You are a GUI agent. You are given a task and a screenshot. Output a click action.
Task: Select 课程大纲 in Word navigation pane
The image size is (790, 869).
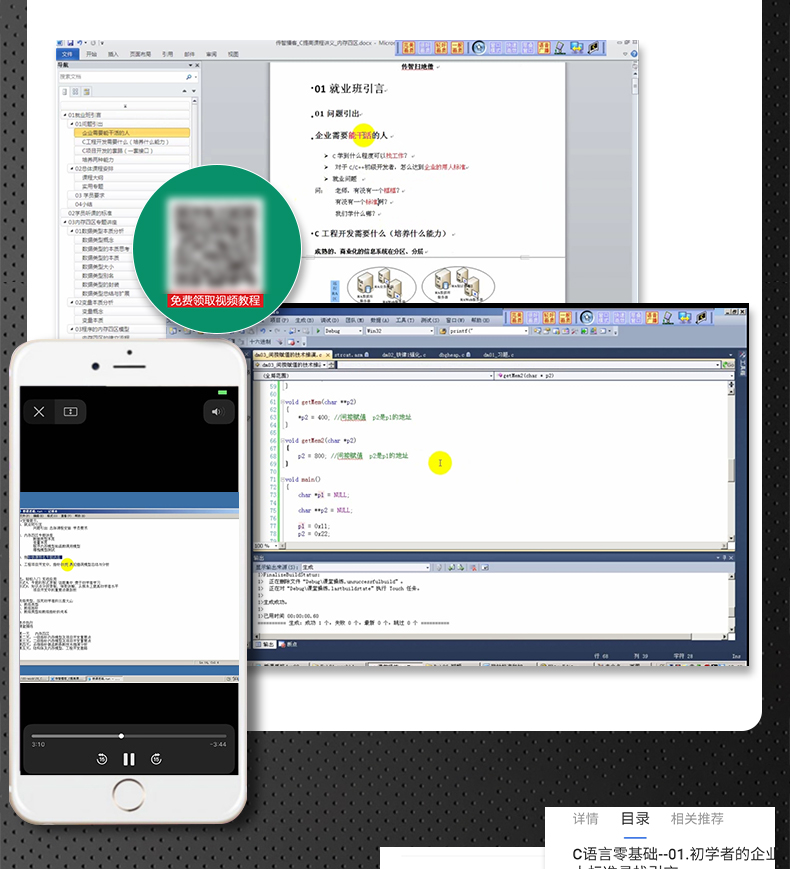93,177
